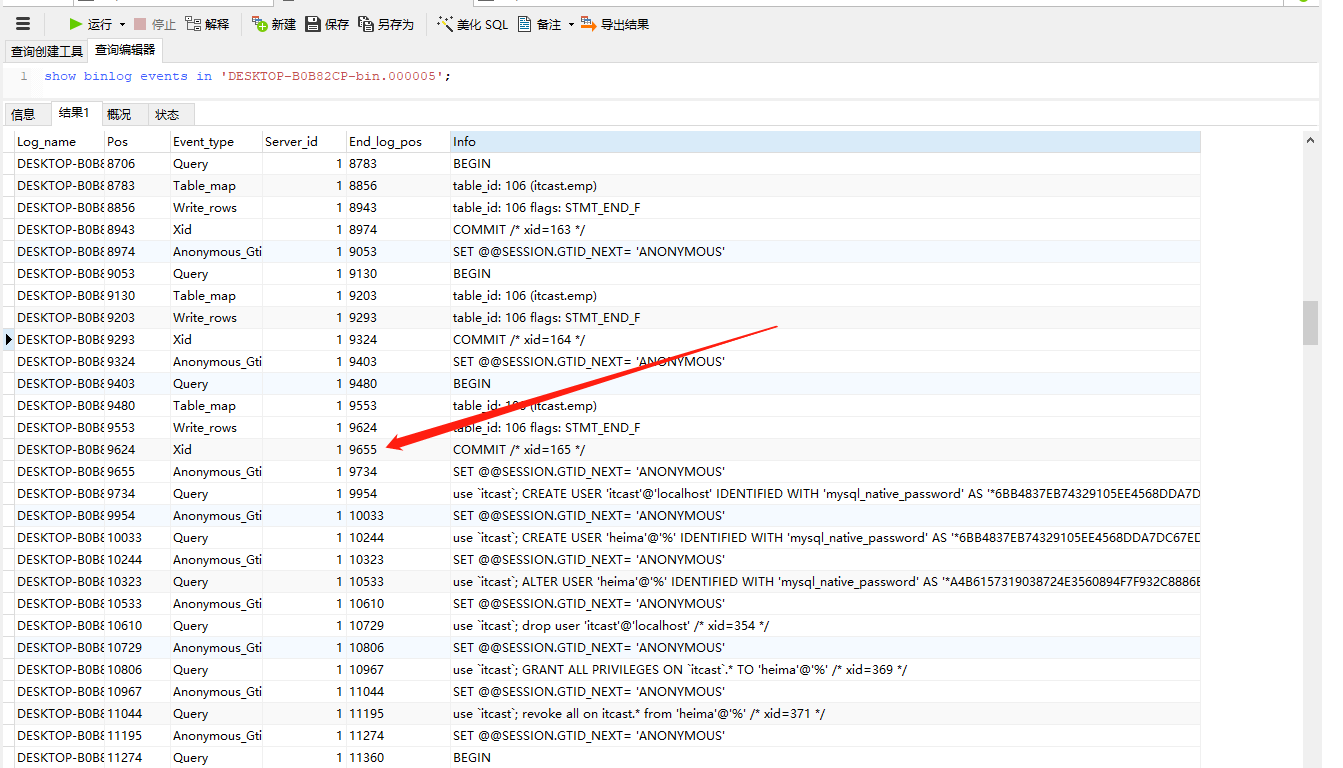Screen dimensions: 1343x768
Task: Select End_log_pos cell 9655
Action: pyautogui.click(x=398, y=450)
